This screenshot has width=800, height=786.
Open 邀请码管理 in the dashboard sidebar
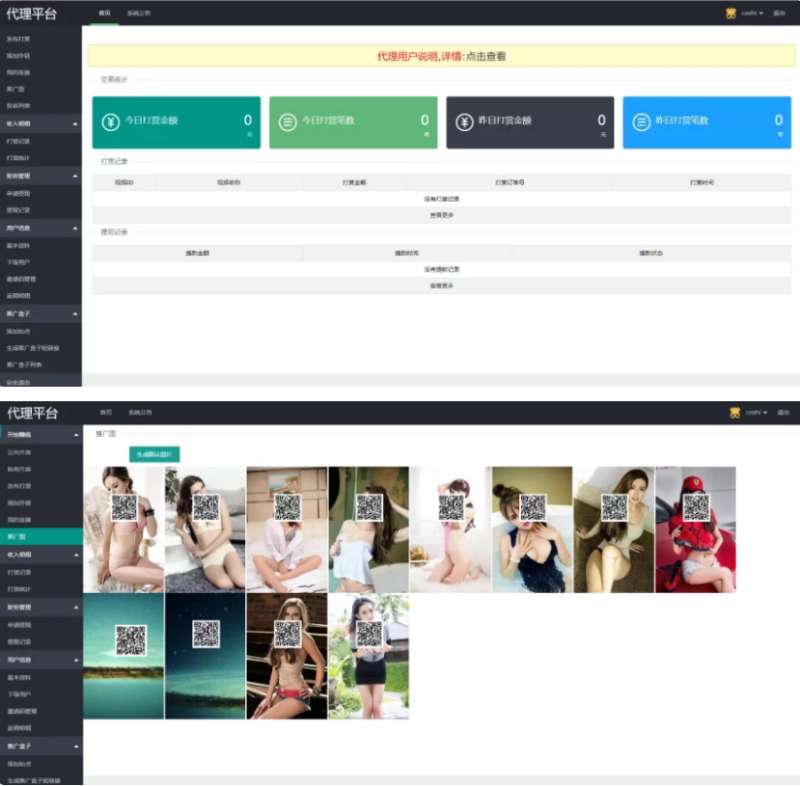(x=21, y=279)
